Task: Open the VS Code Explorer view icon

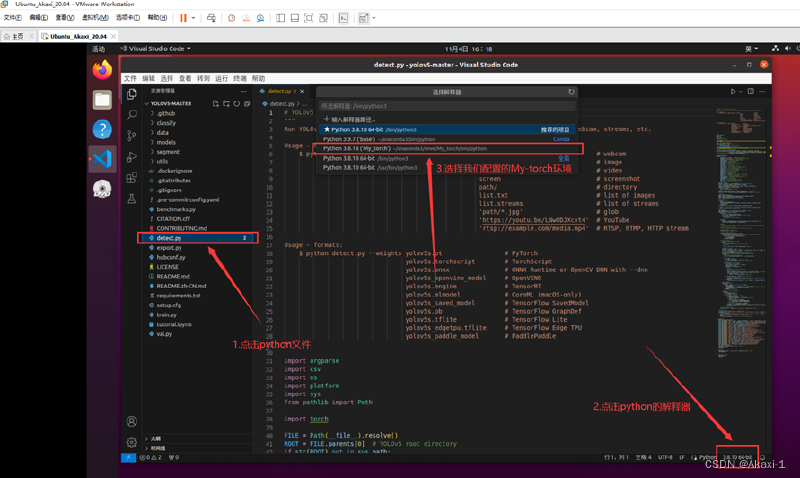Action: pos(132,94)
